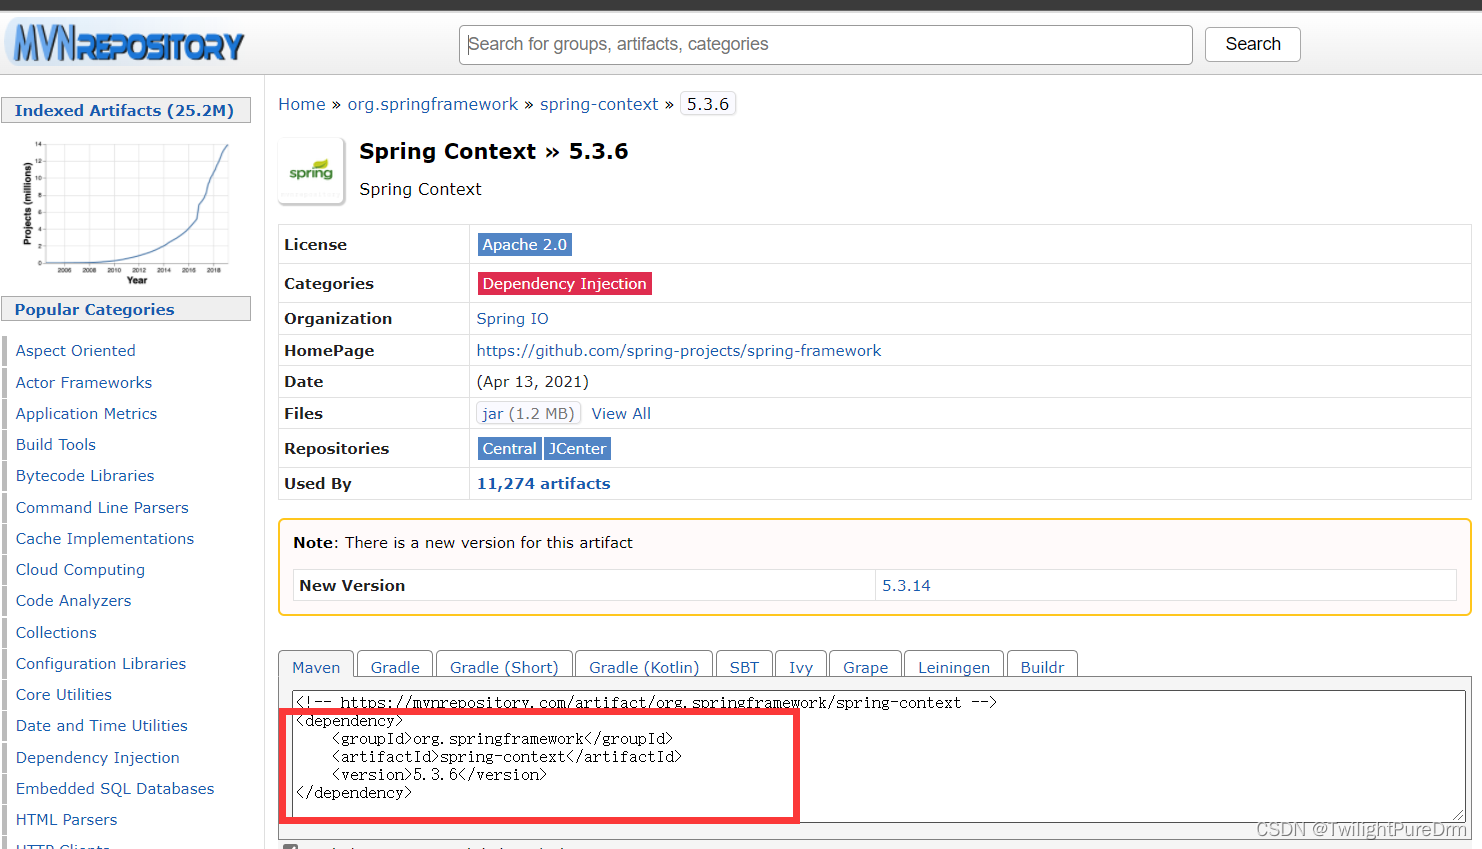This screenshot has width=1482, height=849.
Task: Open the Central repository tag
Action: [509, 449]
